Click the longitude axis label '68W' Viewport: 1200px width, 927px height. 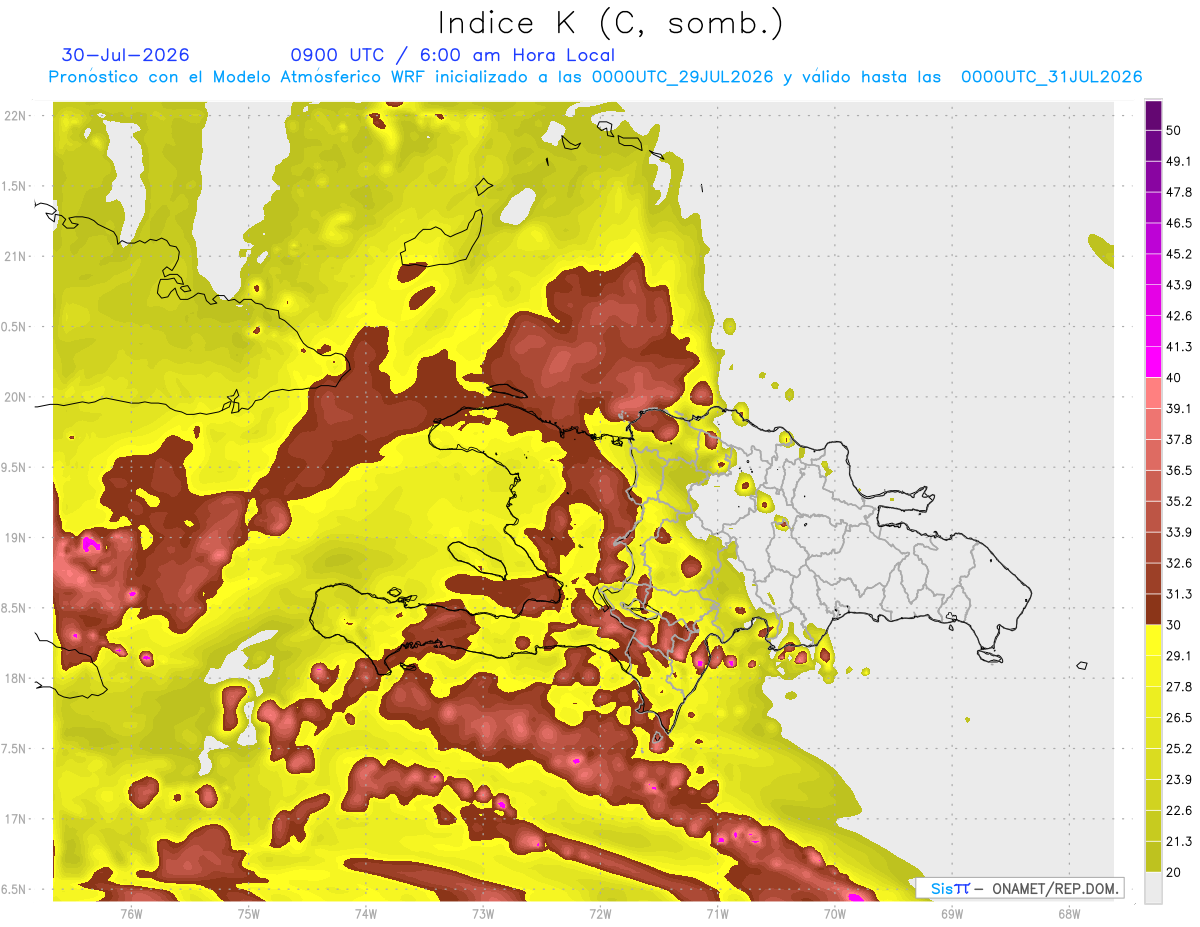pos(1068,912)
